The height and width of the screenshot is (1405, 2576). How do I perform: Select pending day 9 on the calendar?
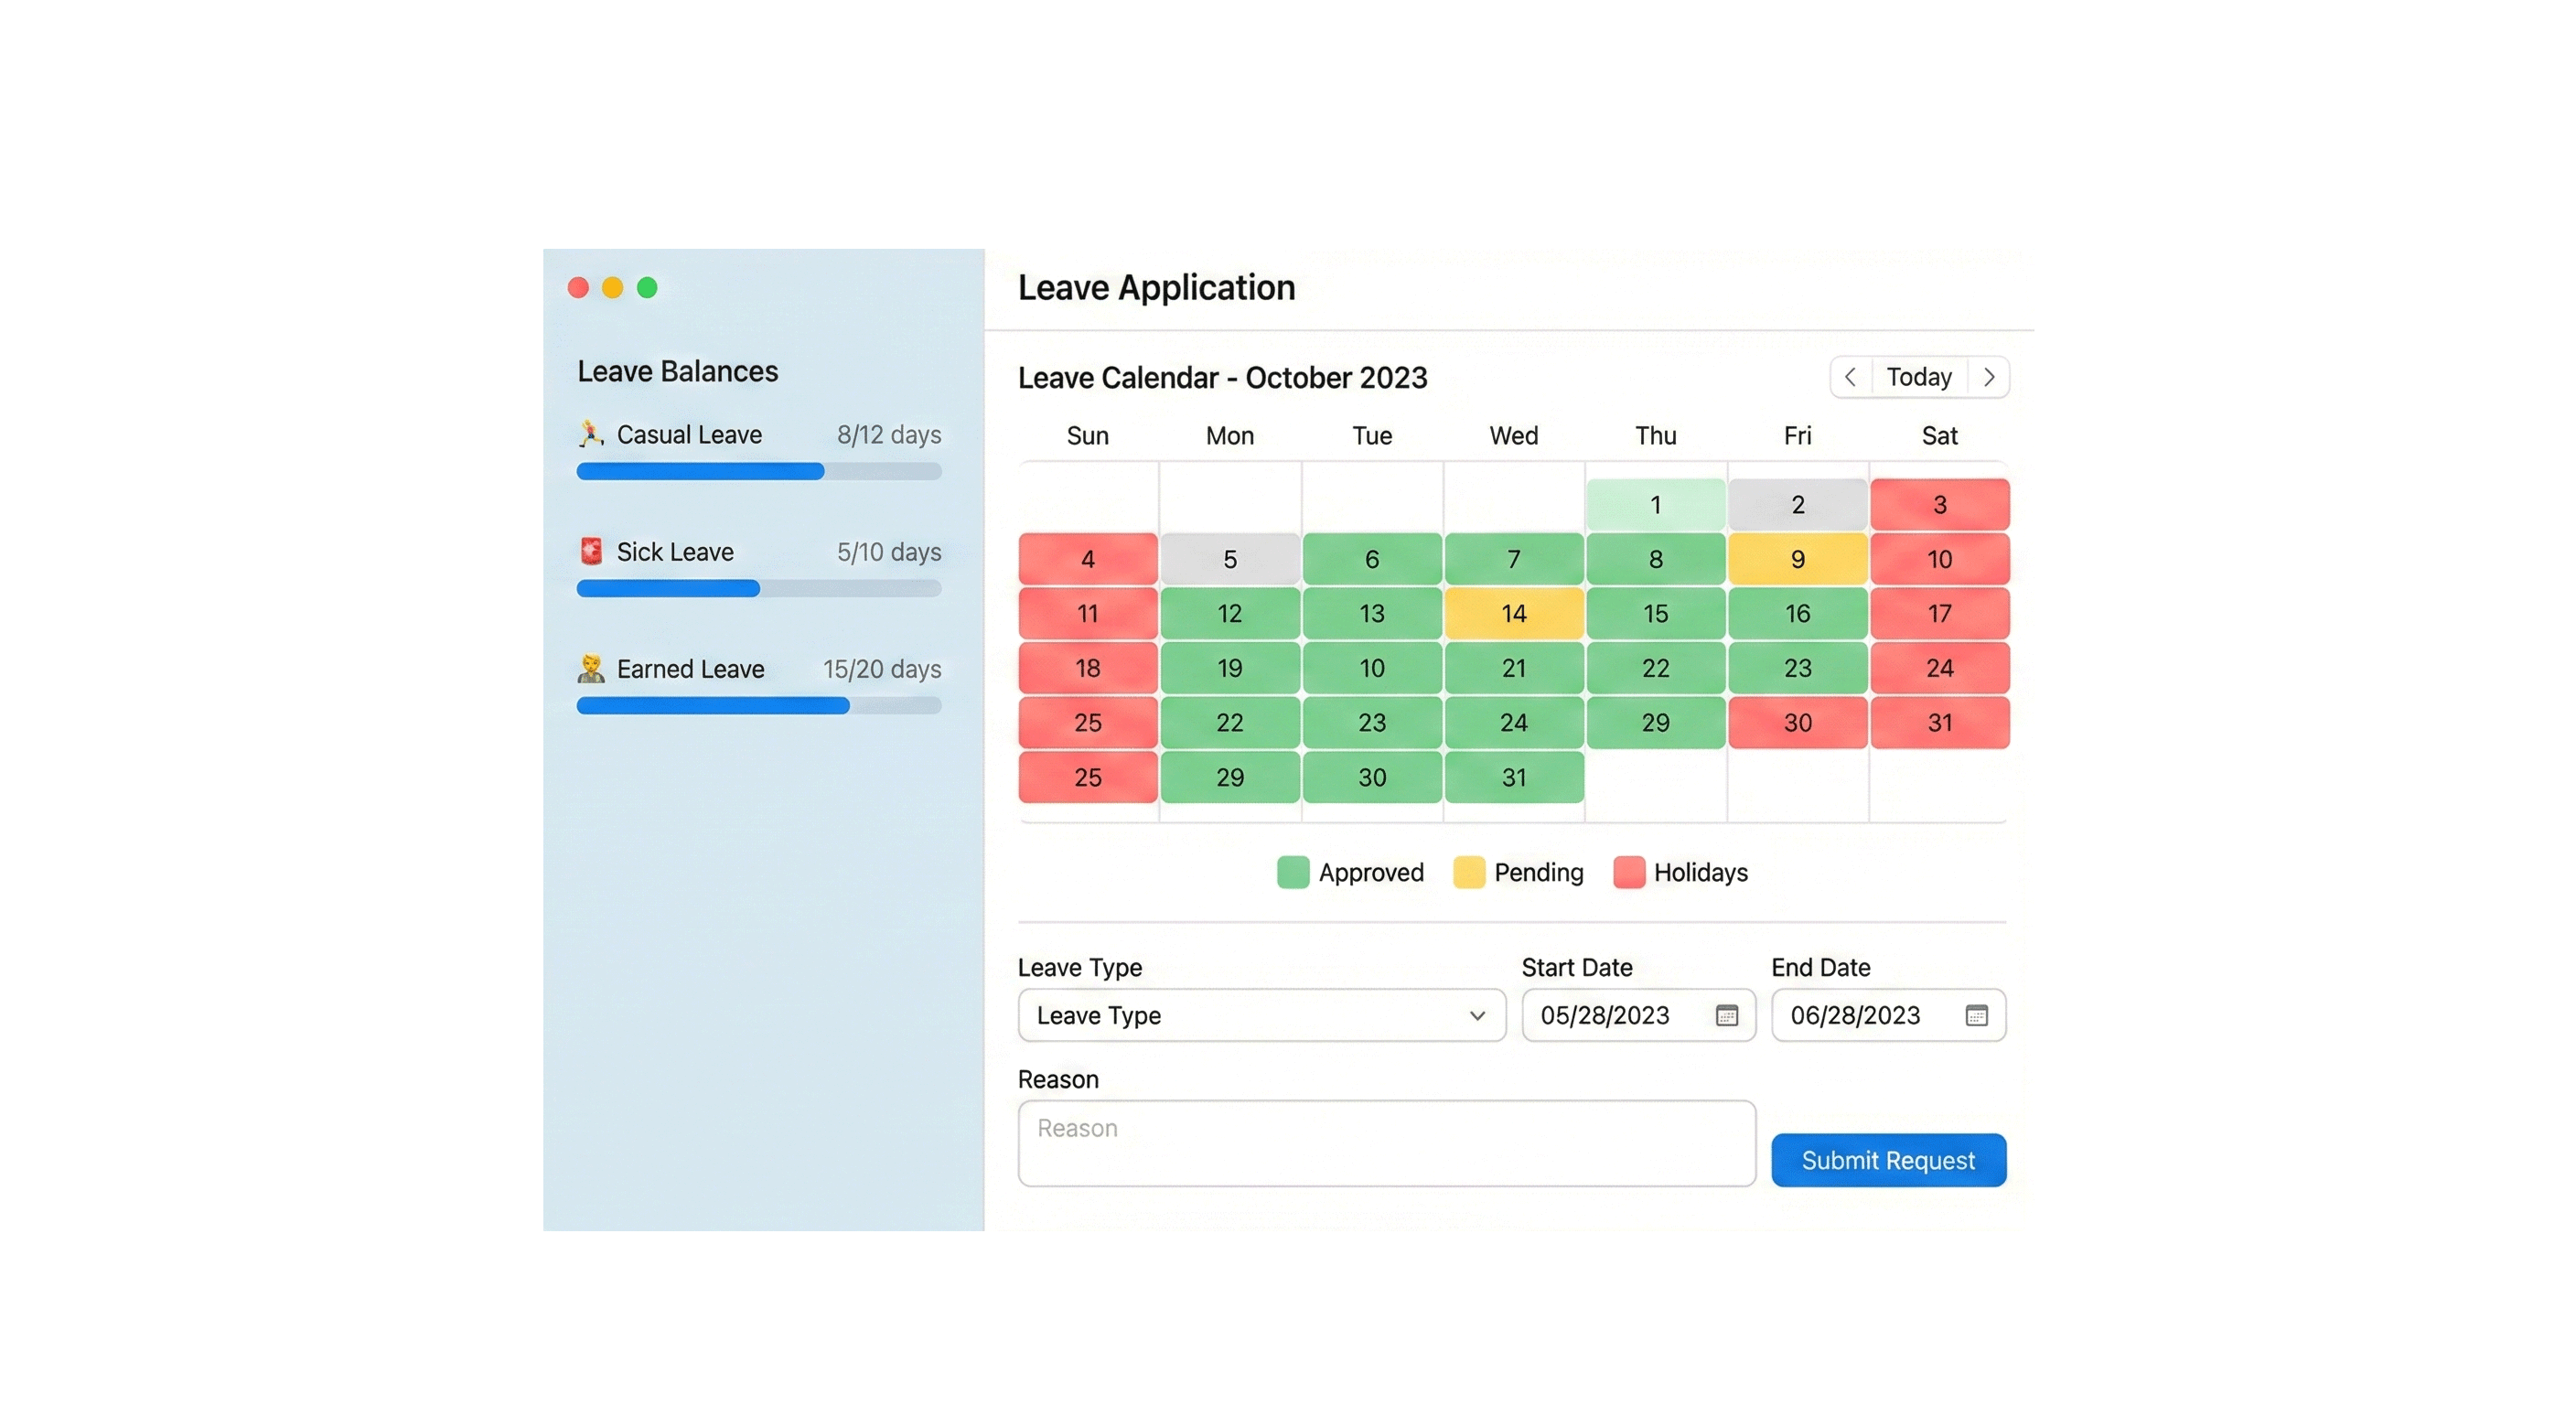pos(1797,559)
